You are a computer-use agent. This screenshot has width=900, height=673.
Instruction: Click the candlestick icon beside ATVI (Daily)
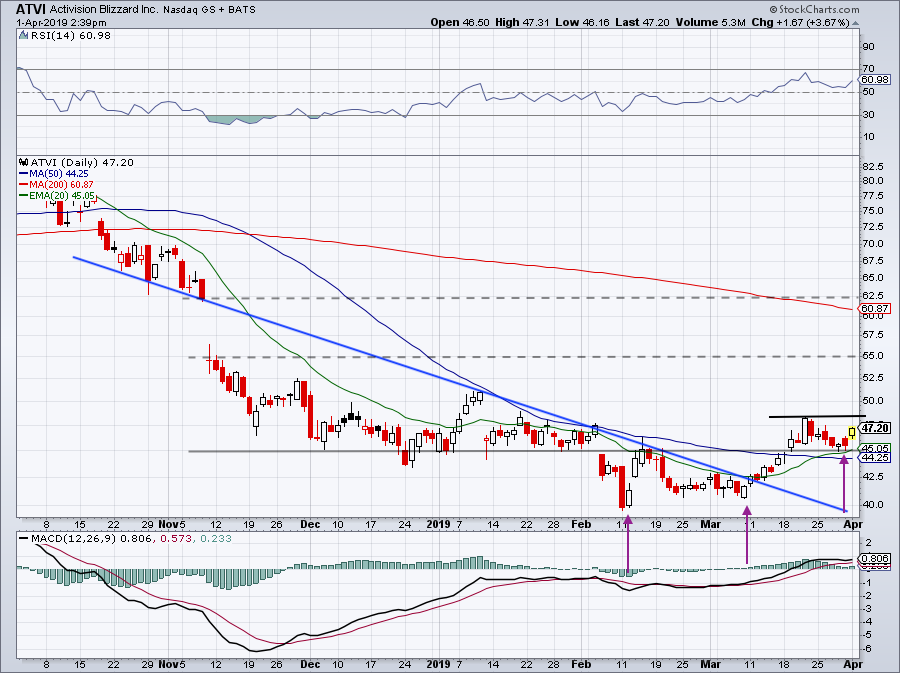24,163
